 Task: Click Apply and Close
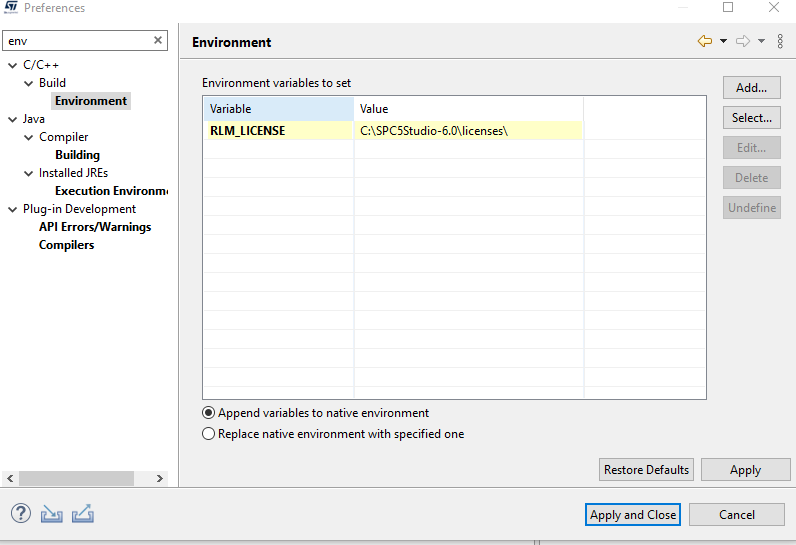pyautogui.click(x=633, y=515)
